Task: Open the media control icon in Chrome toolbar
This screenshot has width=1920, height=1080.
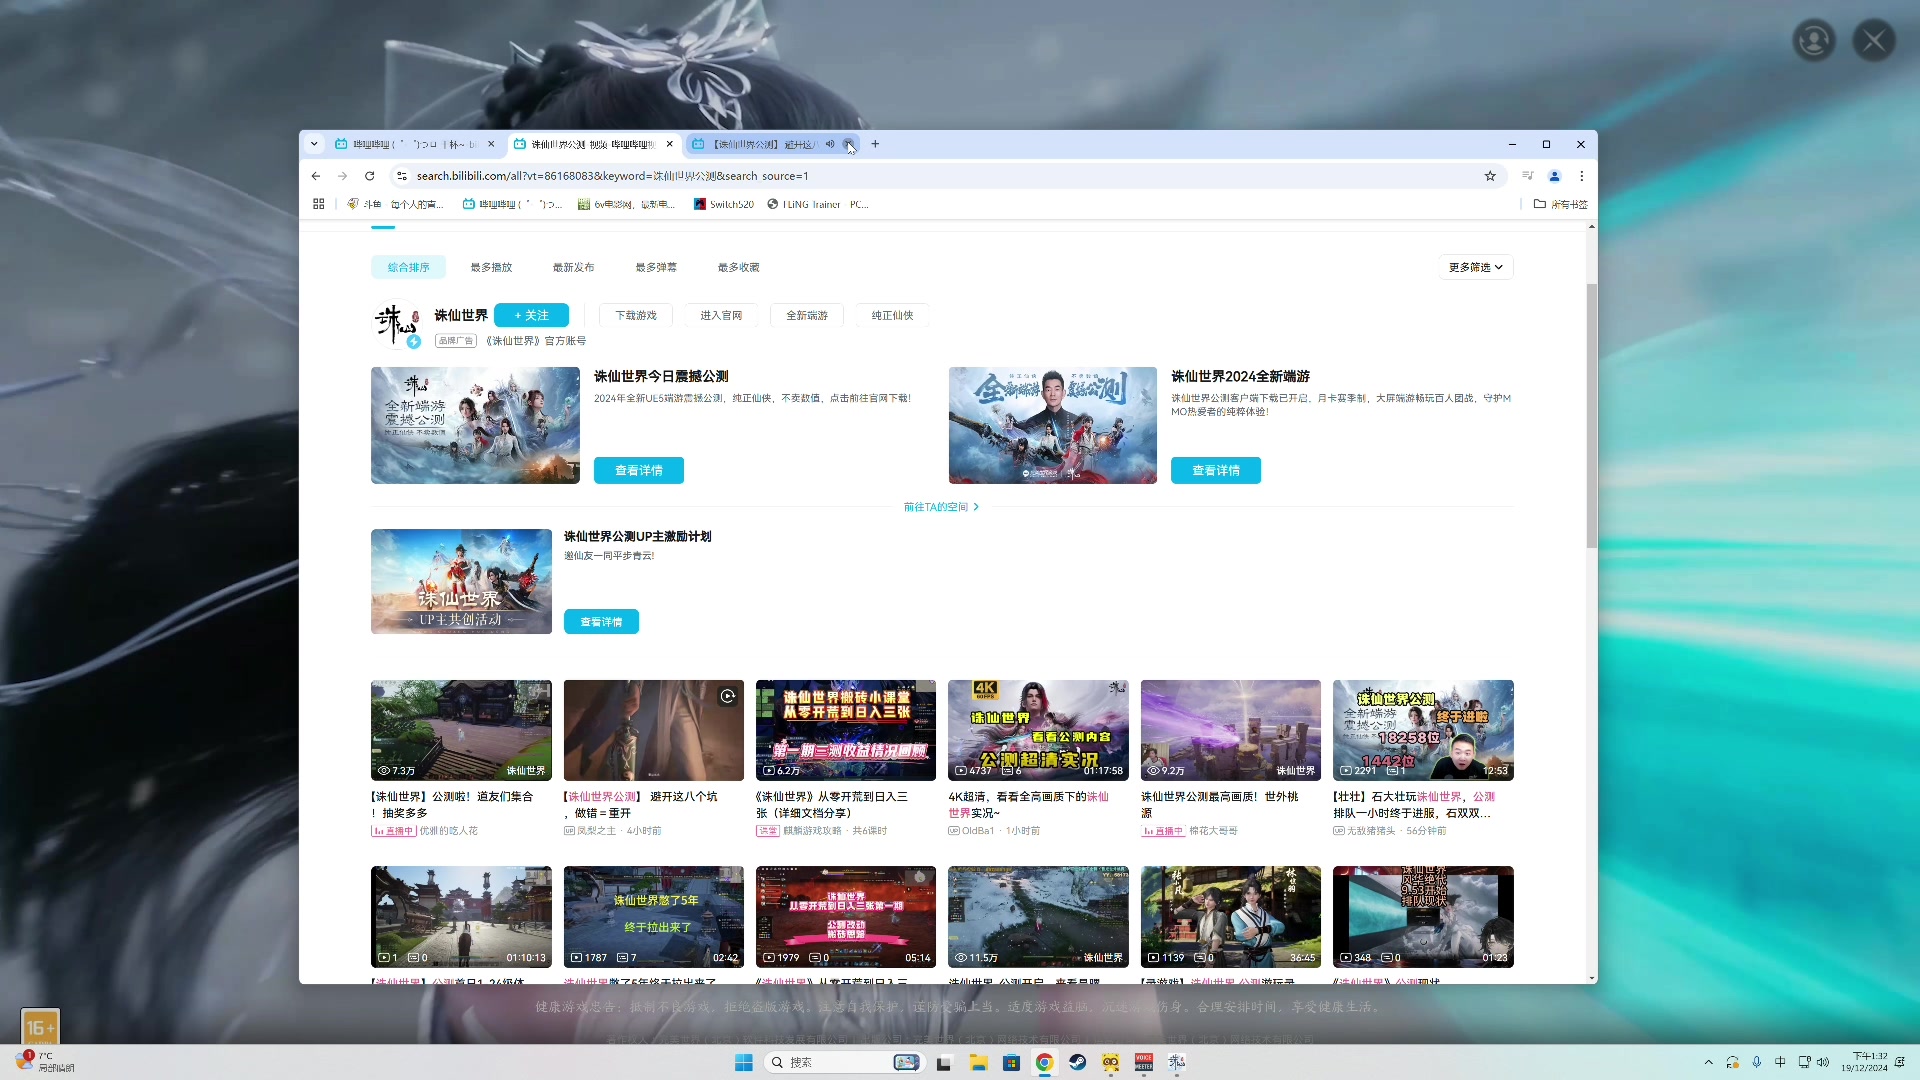Action: coord(1527,176)
